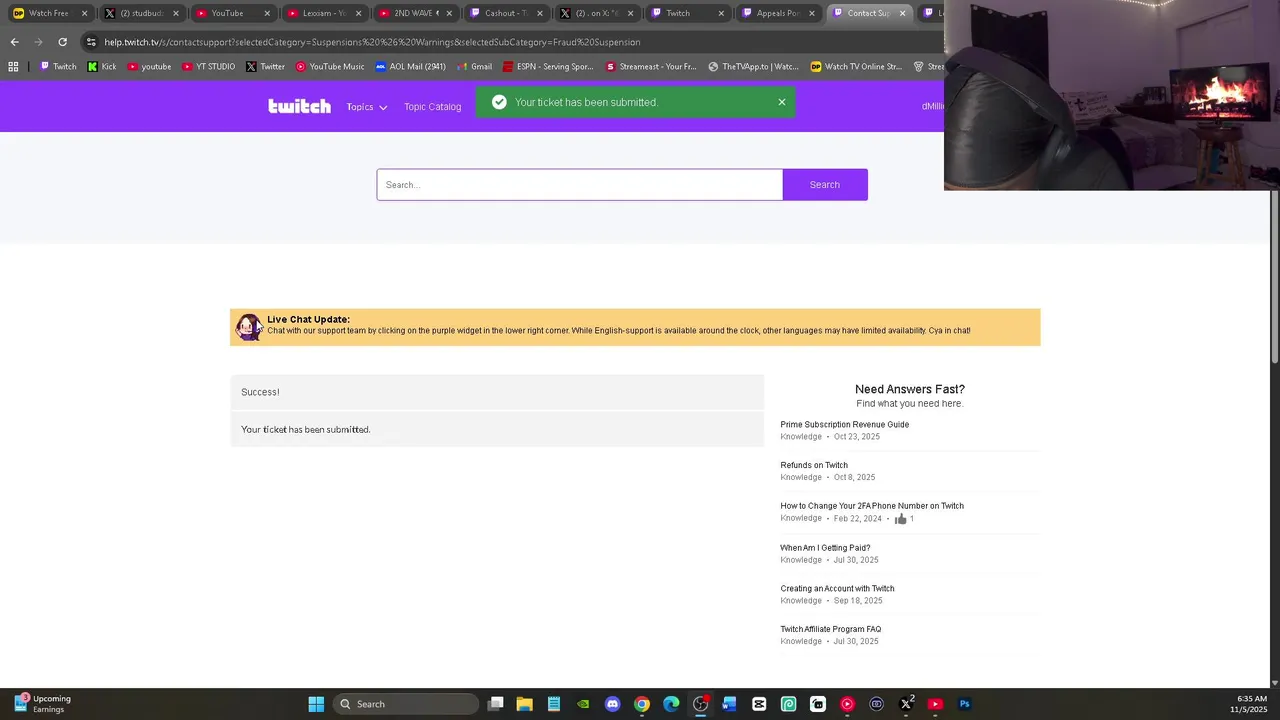Image resolution: width=1280 pixels, height=720 pixels.
Task: Dismiss the ticket submitted notification
Action: pos(782,102)
